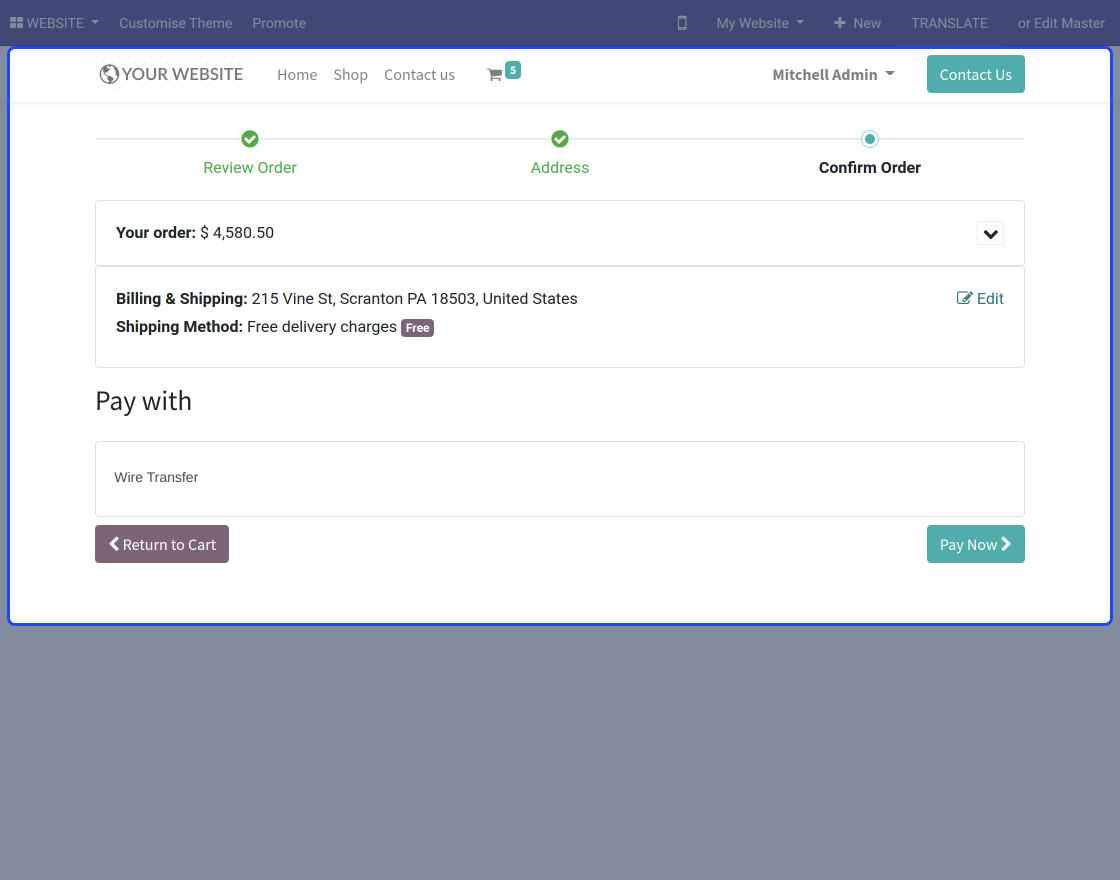The image size is (1120, 880).
Task: Click the TRANSLATE button
Action: tap(949, 23)
